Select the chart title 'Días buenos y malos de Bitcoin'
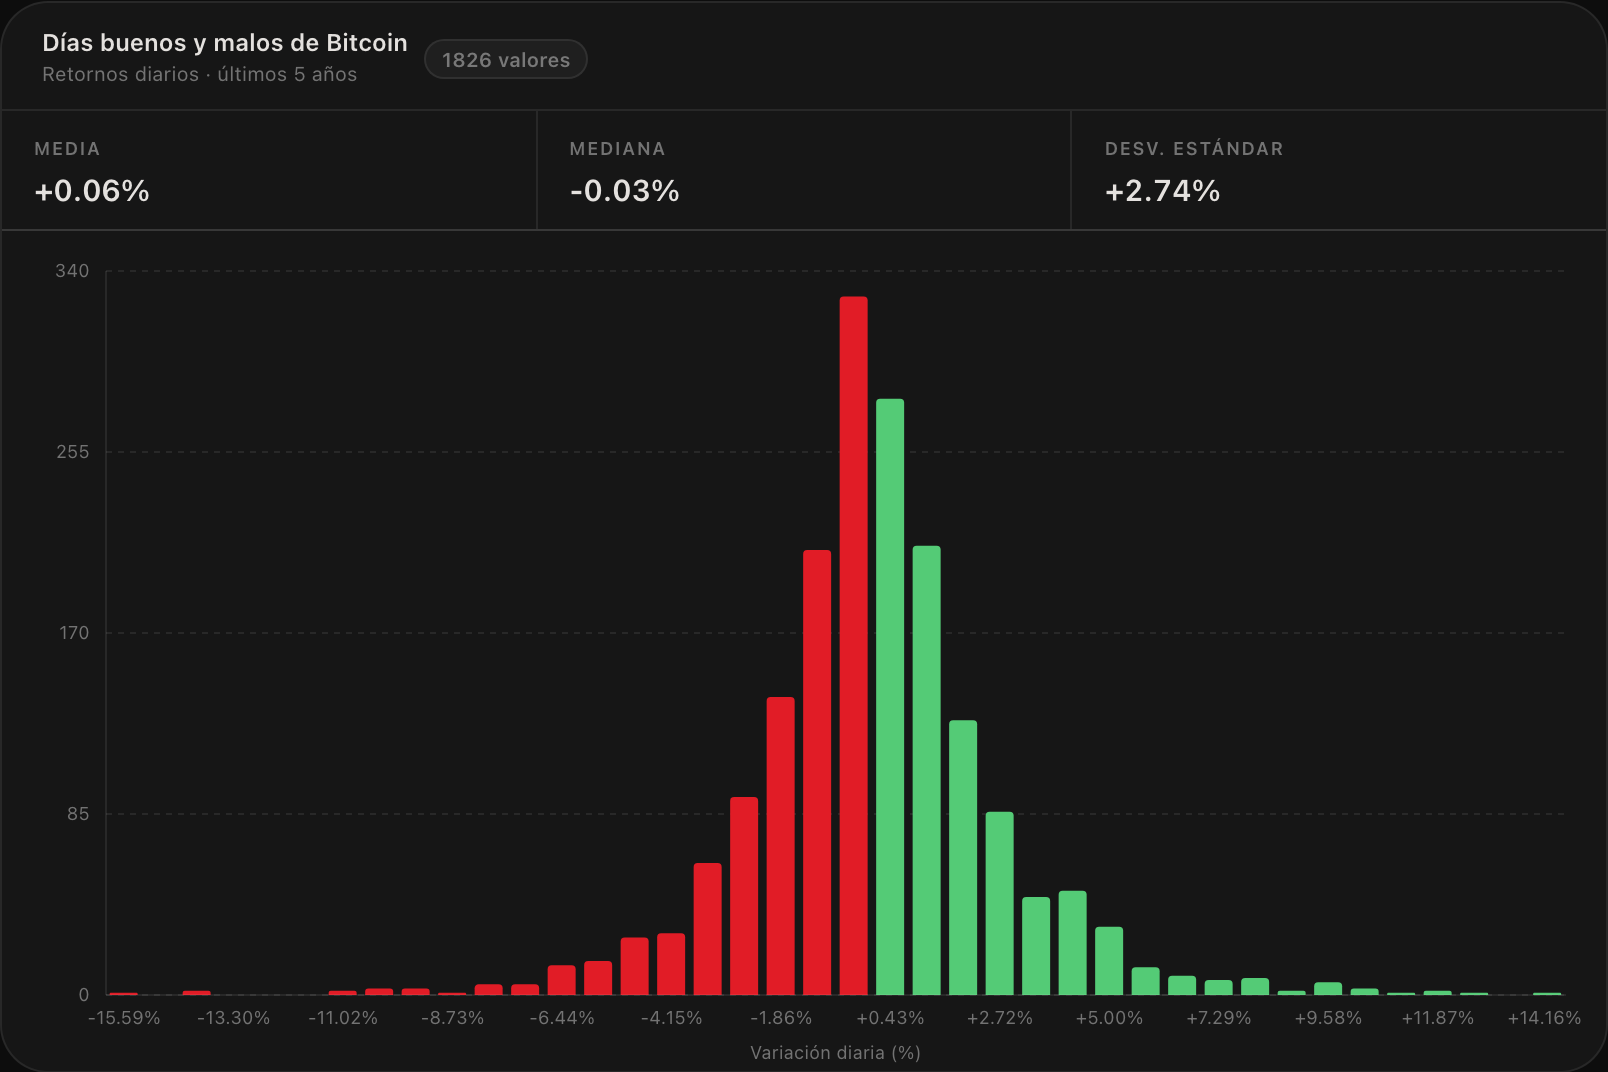The width and height of the screenshot is (1608, 1072). pos(225,43)
